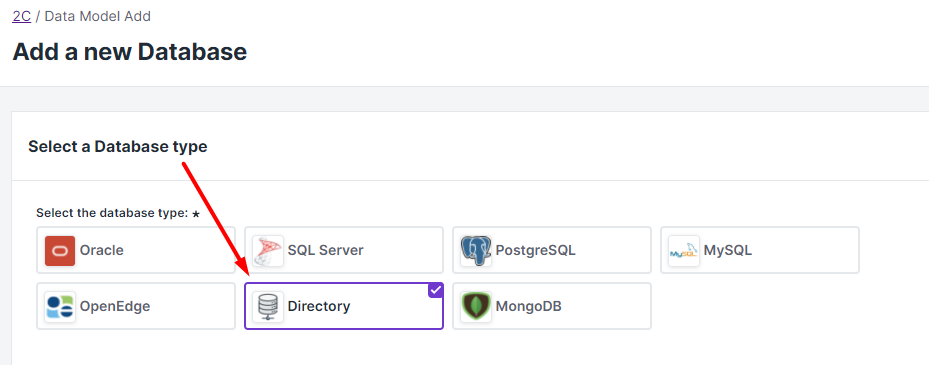Choose OpenEdge as database type
Image resolution: width=929 pixels, height=365 pixels.
[x=136, y=306]
